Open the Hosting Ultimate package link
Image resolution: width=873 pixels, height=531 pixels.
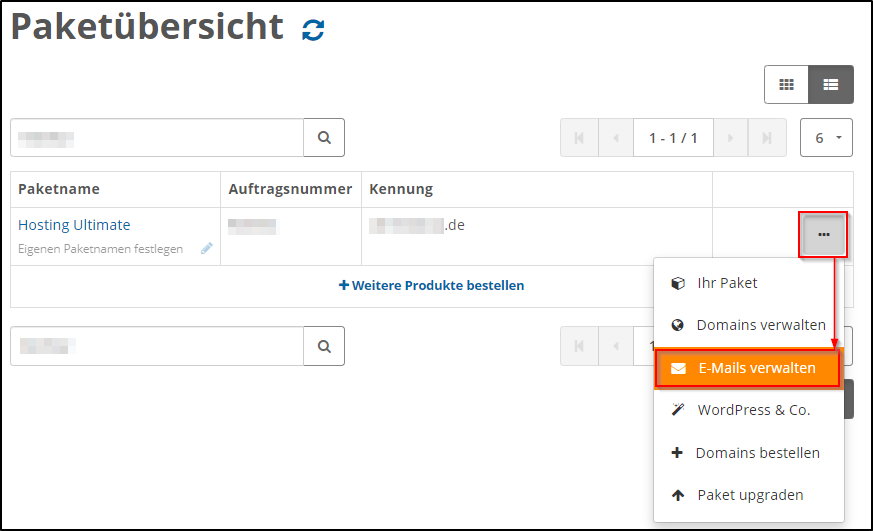74,225
